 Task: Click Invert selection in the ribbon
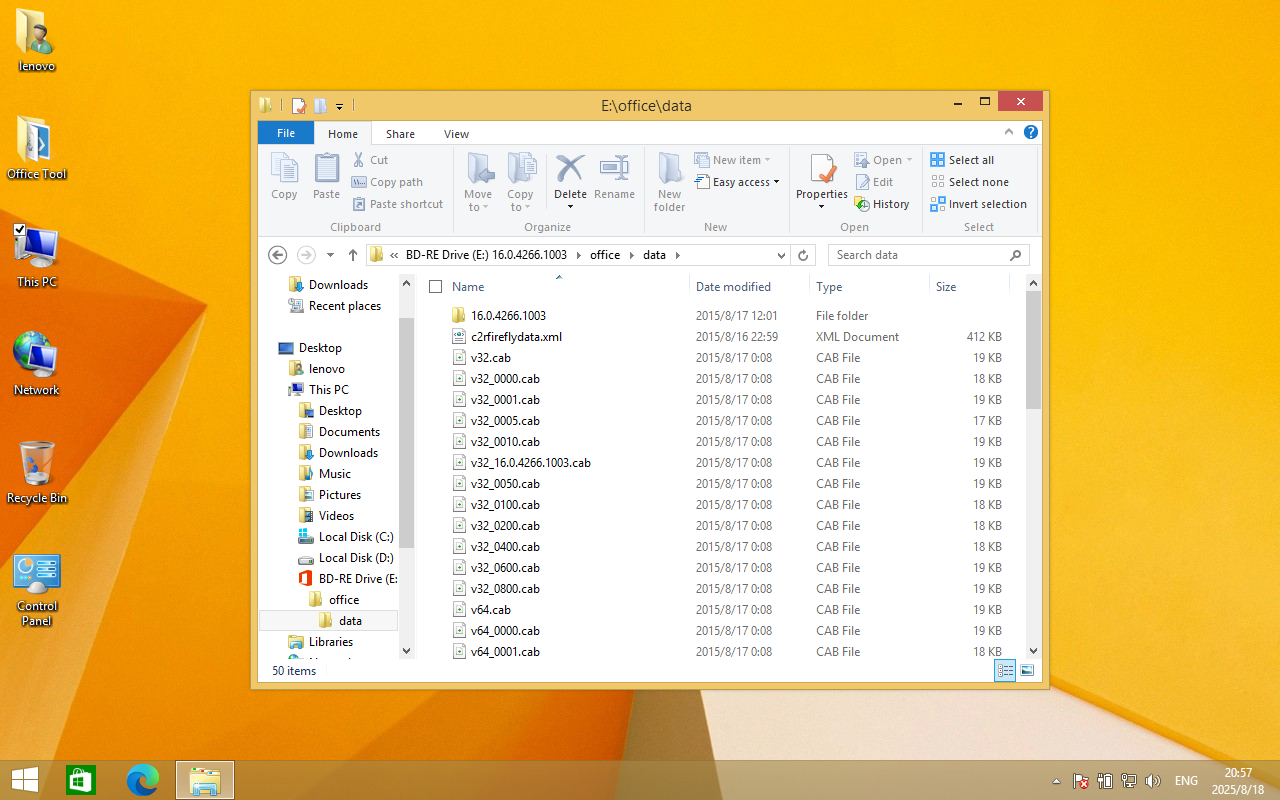point(978,204)
